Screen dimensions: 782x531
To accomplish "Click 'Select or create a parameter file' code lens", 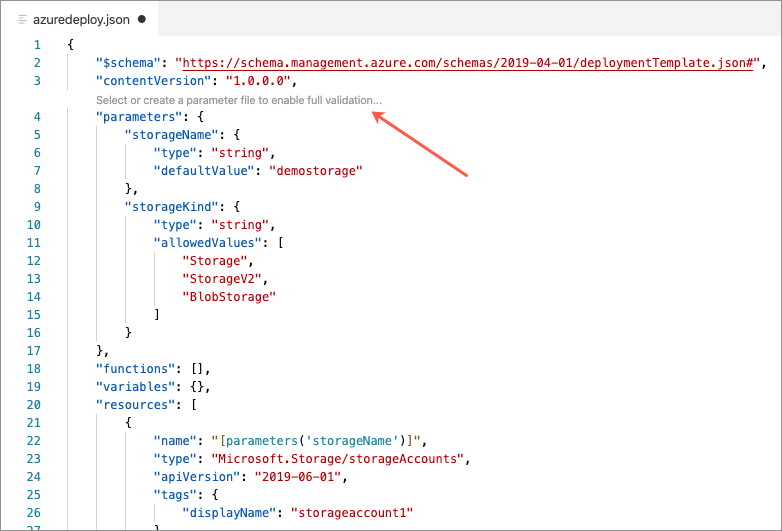I will [239, 100].
